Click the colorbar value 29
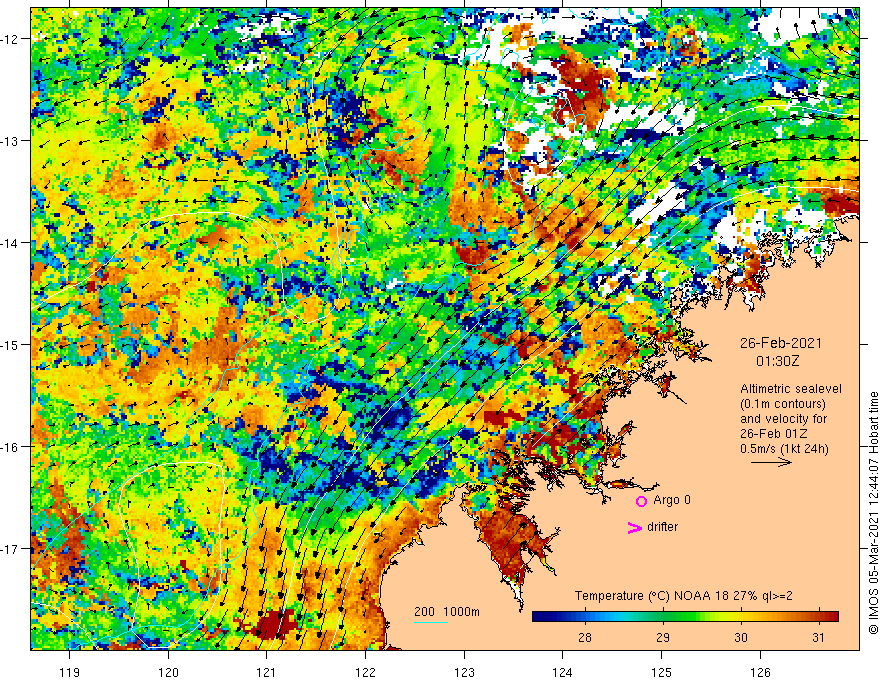Screen dimensions: 880x680 [x=663, y=637]
